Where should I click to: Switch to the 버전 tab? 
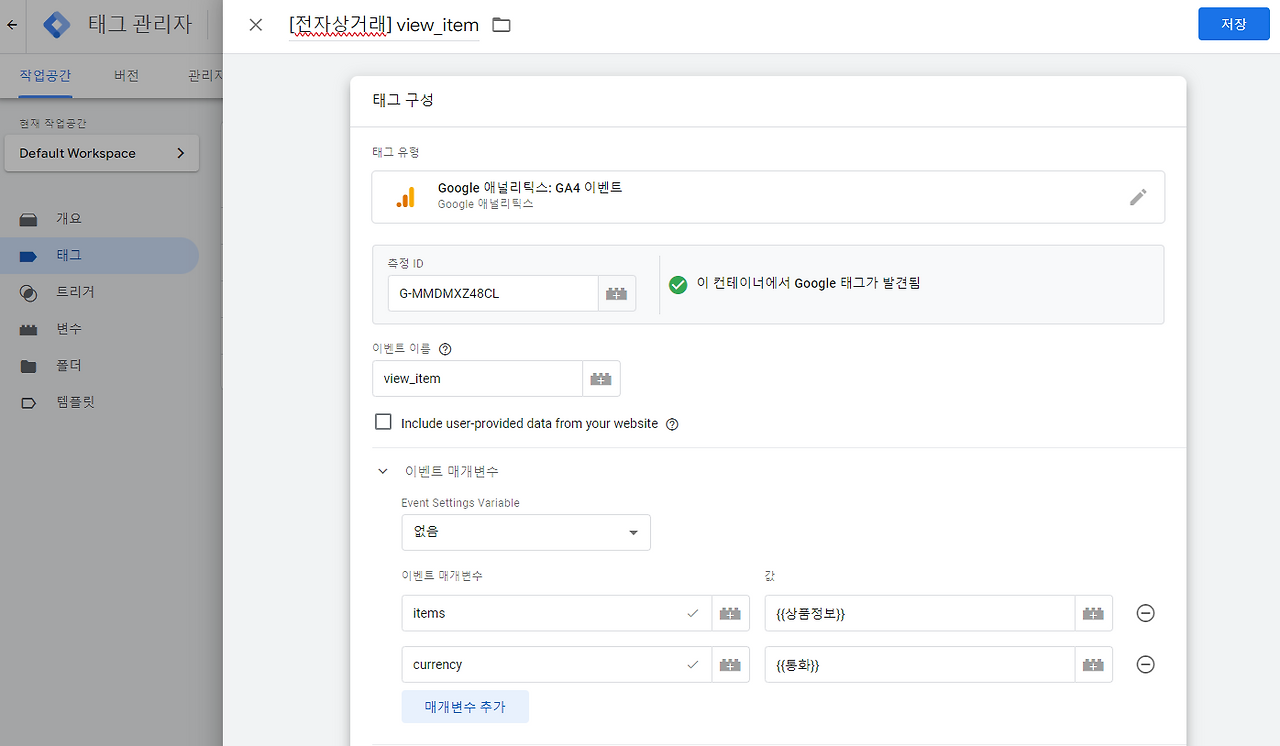pyautogui.click(x=126, y=74)
